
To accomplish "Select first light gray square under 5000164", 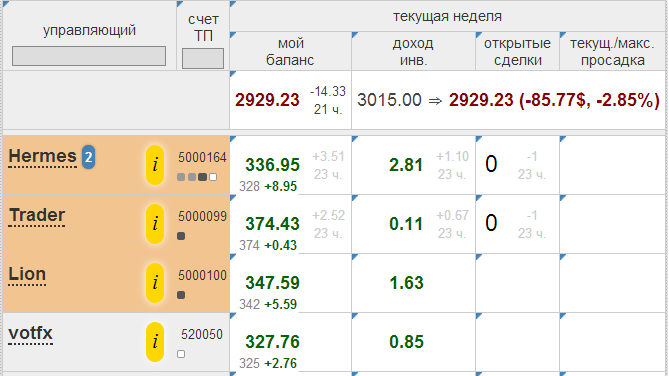I will (x=181, y=177).
